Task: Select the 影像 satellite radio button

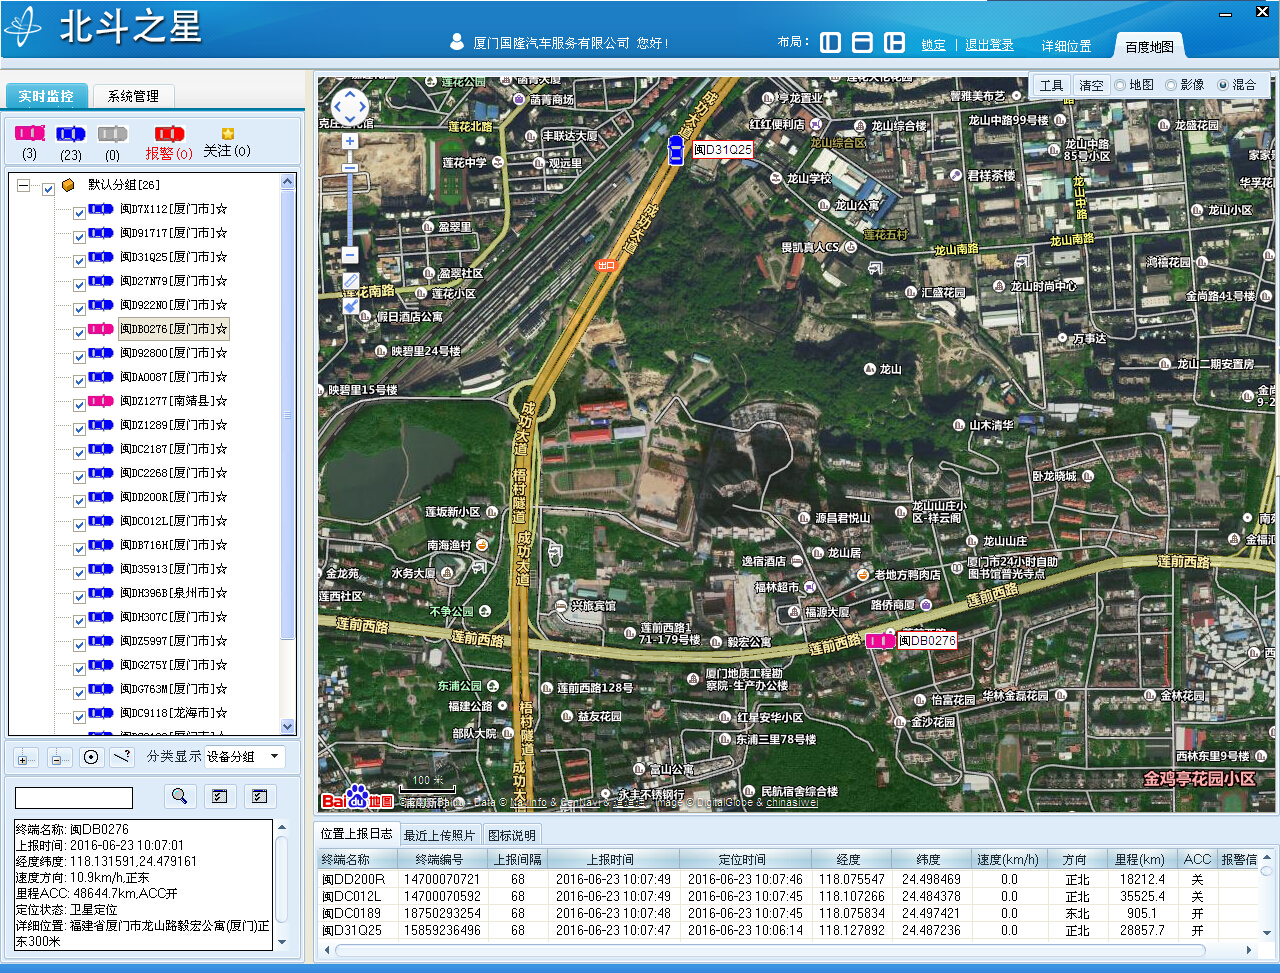Action: pyautogui.click(x=1171, y=86)
